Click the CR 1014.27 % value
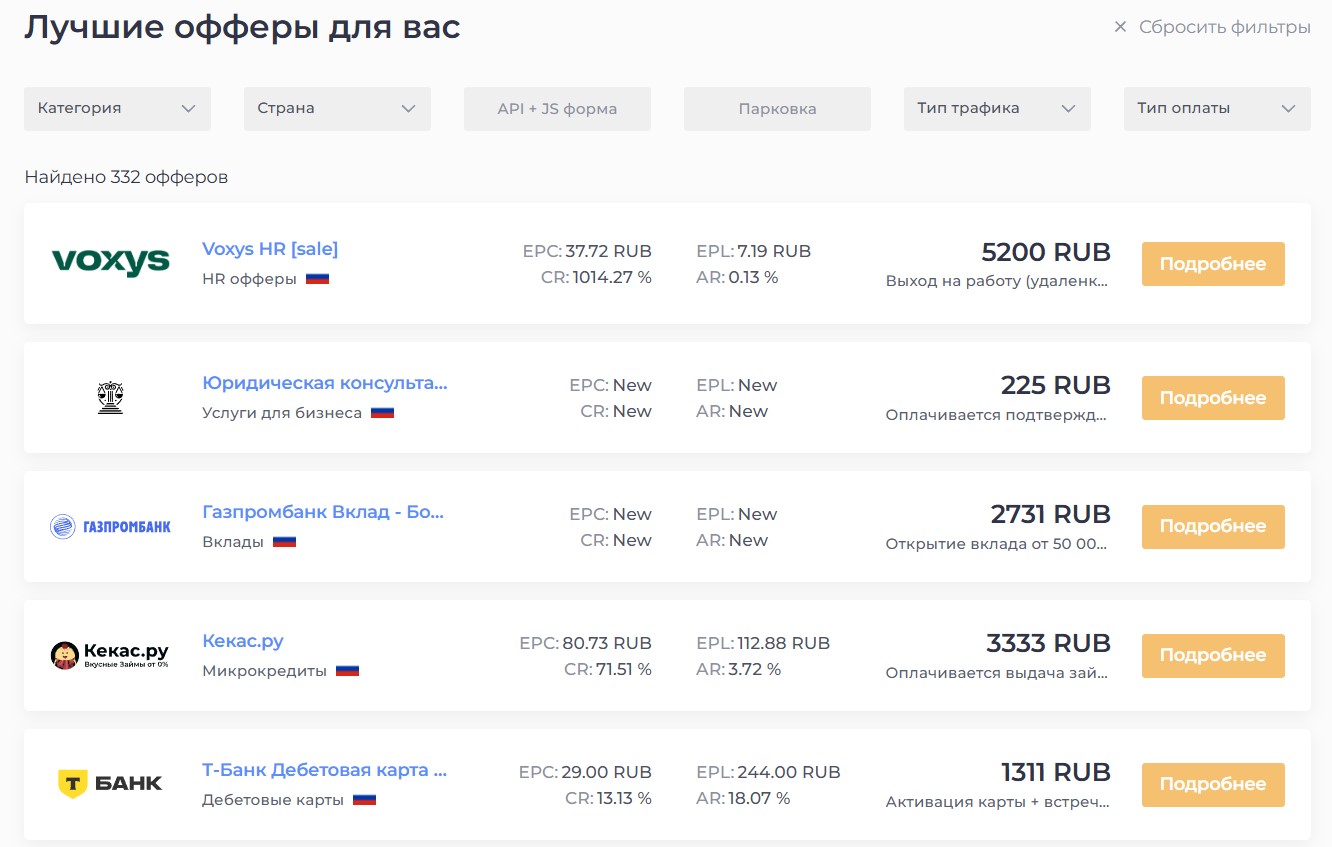The height and width of the screenshot is (847, 1332). 612,277
